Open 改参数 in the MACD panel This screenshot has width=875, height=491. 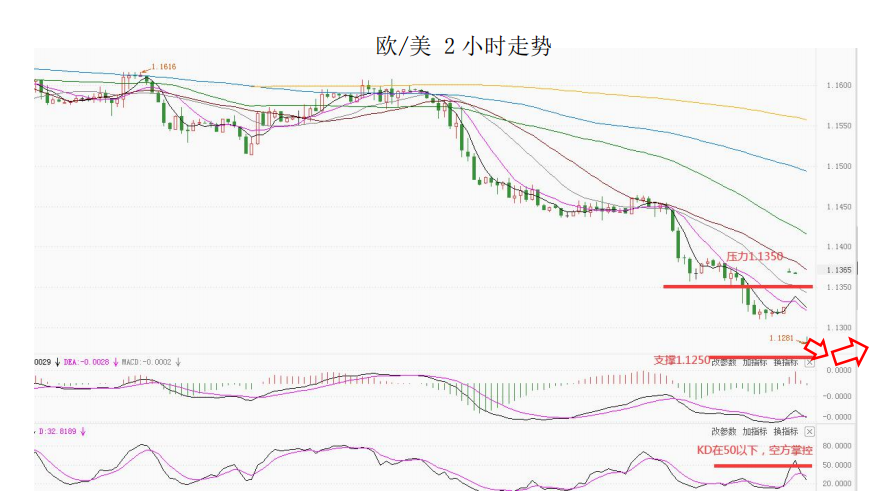723,362
